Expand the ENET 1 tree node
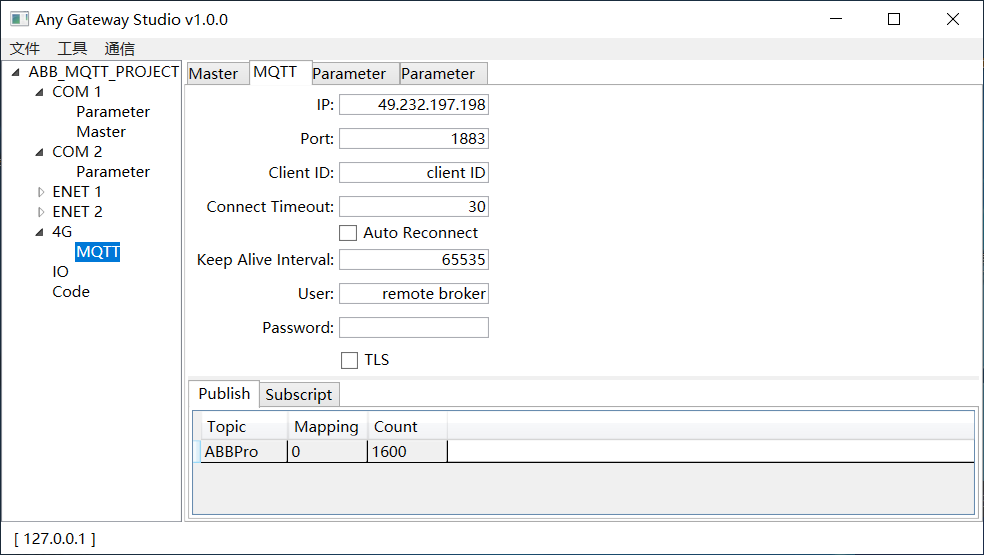 point(41,192)
